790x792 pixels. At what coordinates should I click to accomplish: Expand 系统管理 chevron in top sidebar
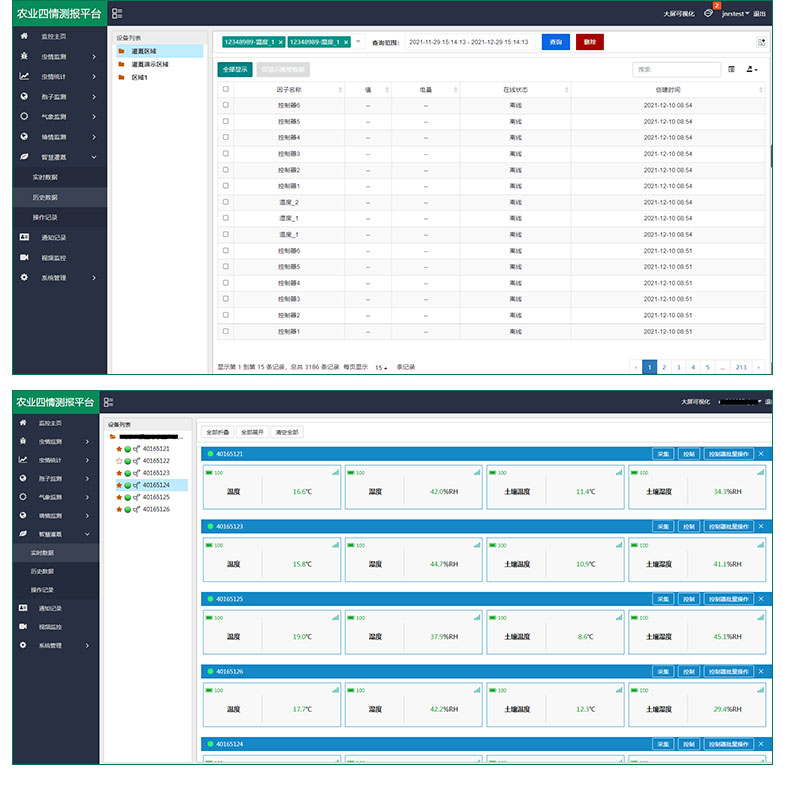pyautogui.click(x=94, y=278)
